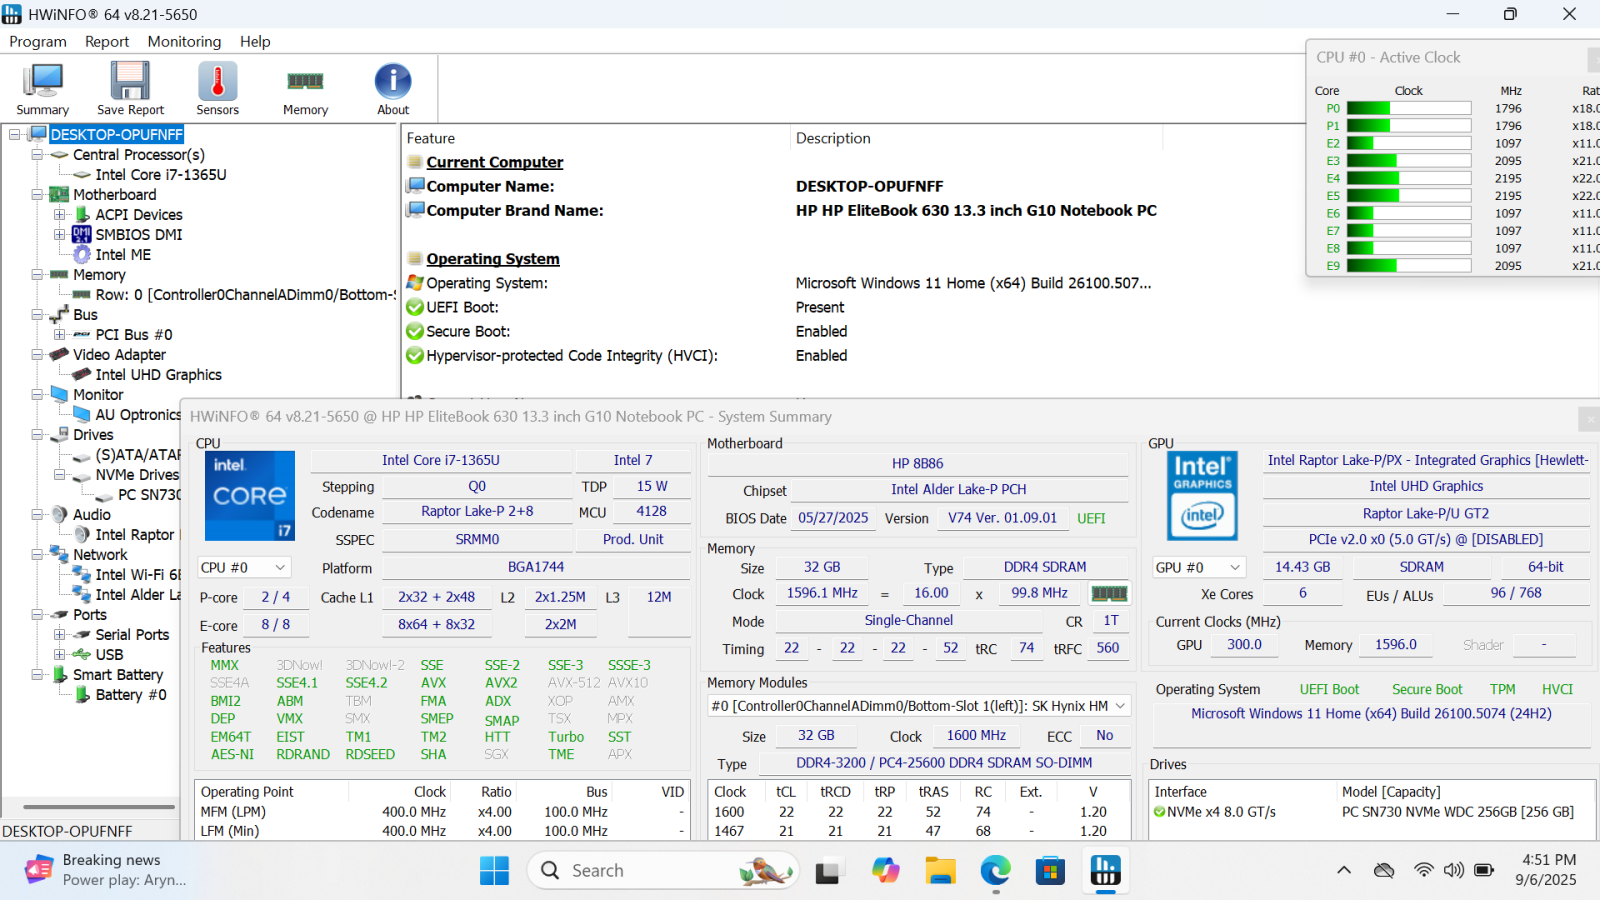Open the GPU #0 selector dropdown
This screenshot has height=900, width=1600.
point(1199,567)
